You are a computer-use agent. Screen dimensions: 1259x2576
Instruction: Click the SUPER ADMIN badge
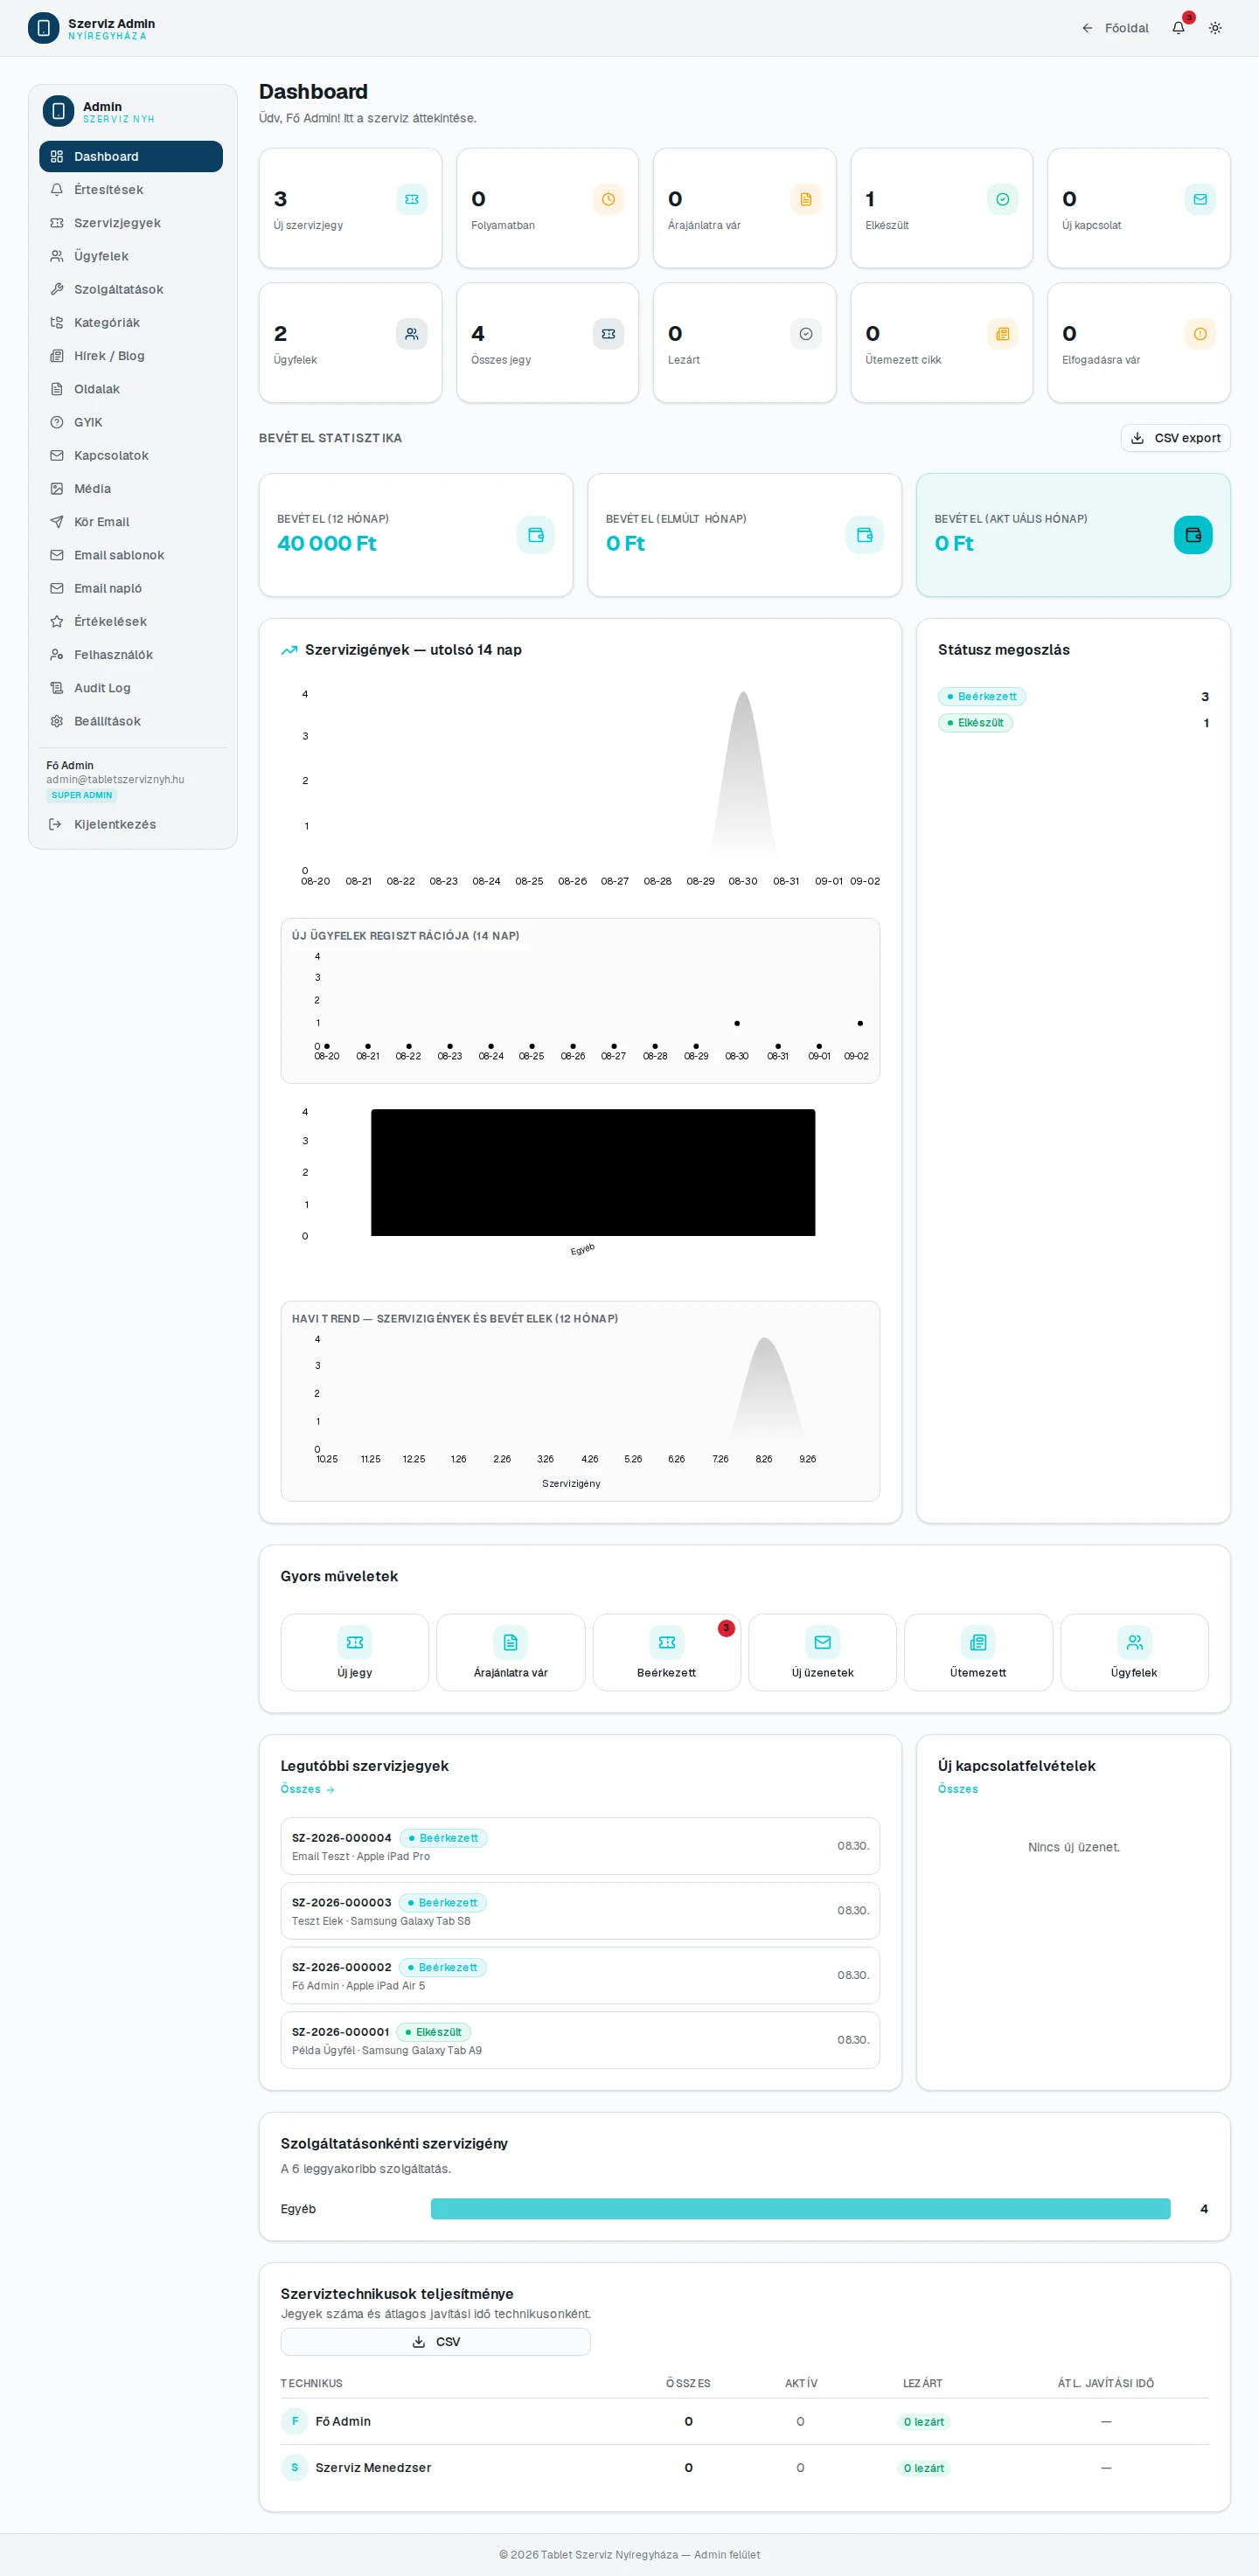point(82,795)
